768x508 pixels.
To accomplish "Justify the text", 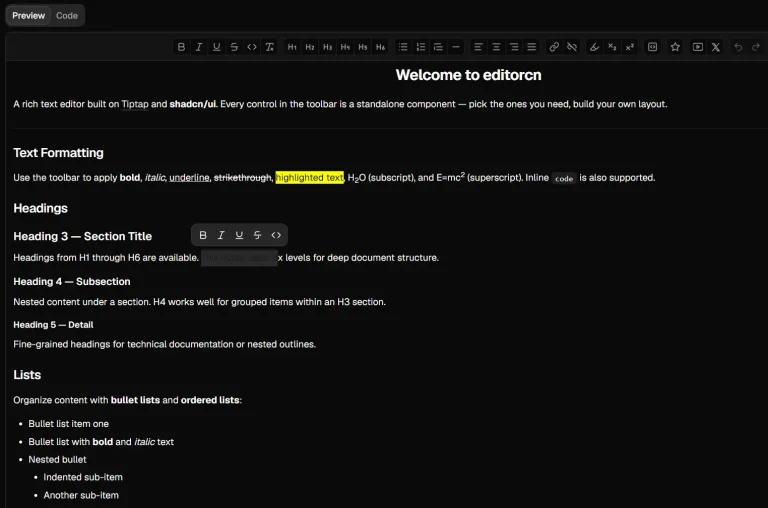I will point(531,47).
